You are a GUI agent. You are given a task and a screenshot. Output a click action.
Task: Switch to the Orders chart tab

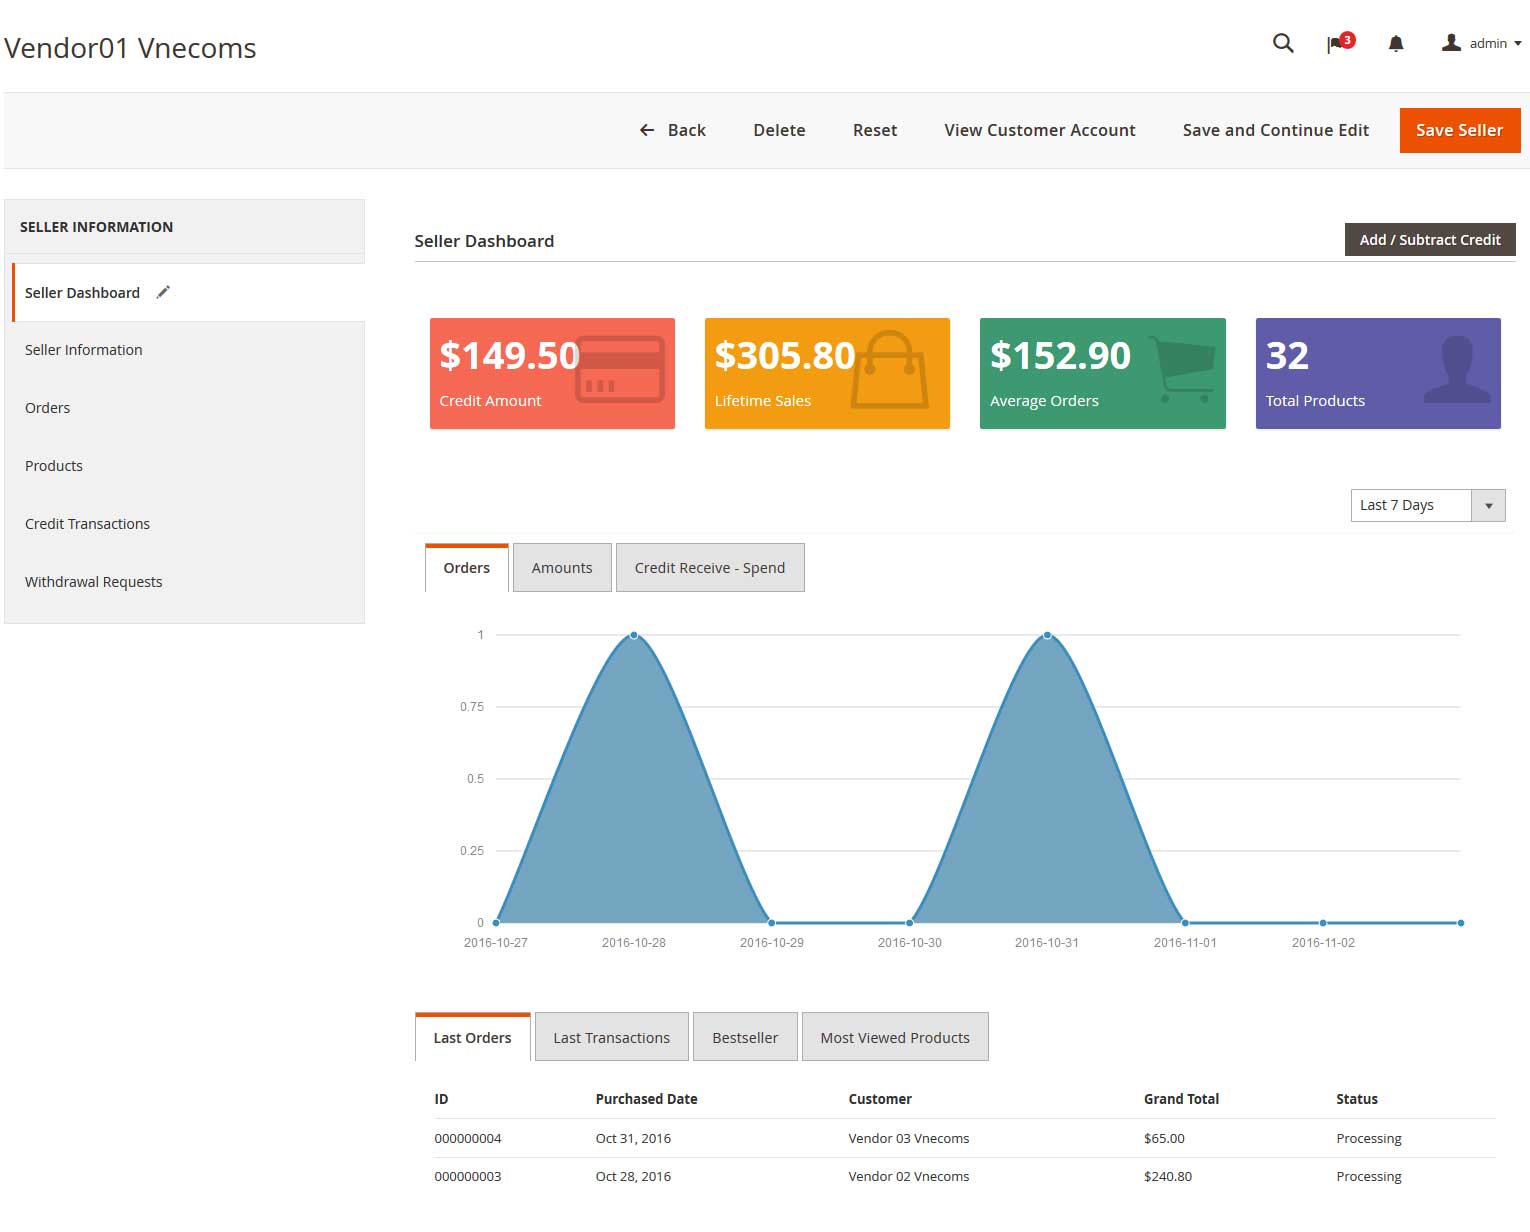click(467, 567)
